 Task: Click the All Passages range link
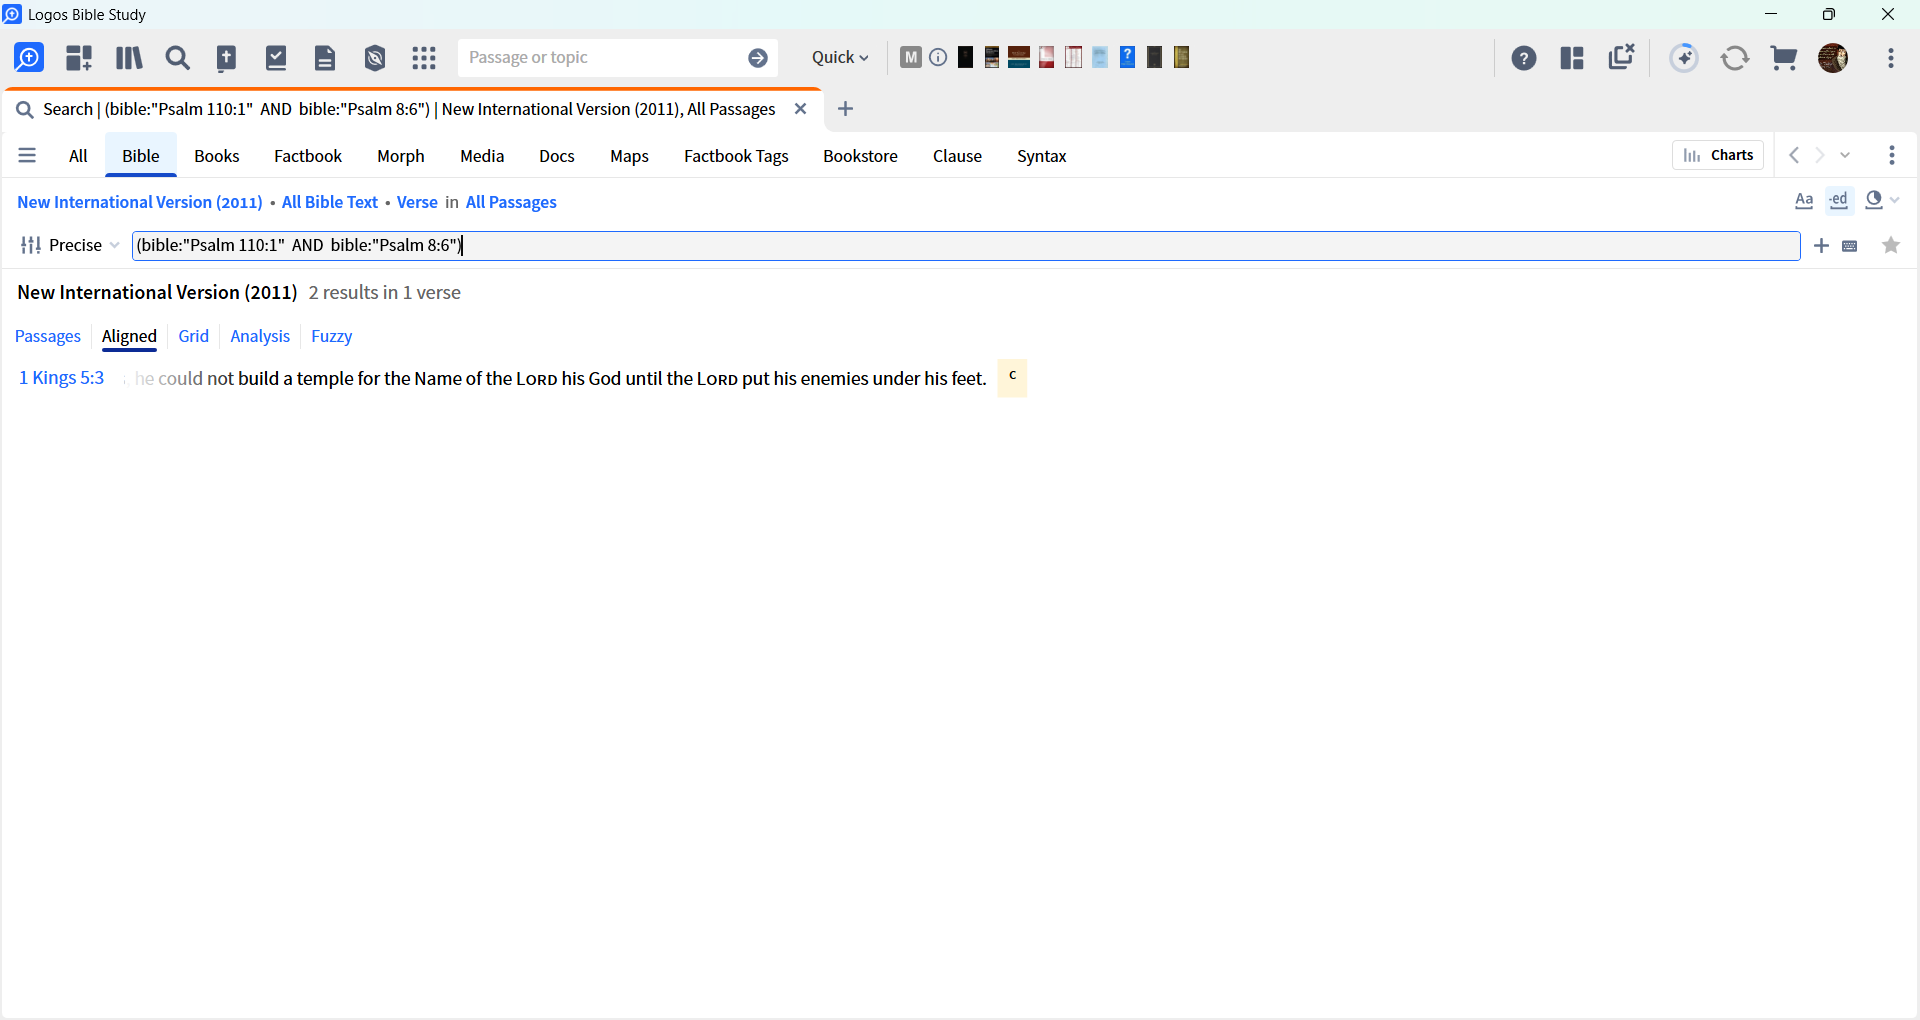point(511,202)
